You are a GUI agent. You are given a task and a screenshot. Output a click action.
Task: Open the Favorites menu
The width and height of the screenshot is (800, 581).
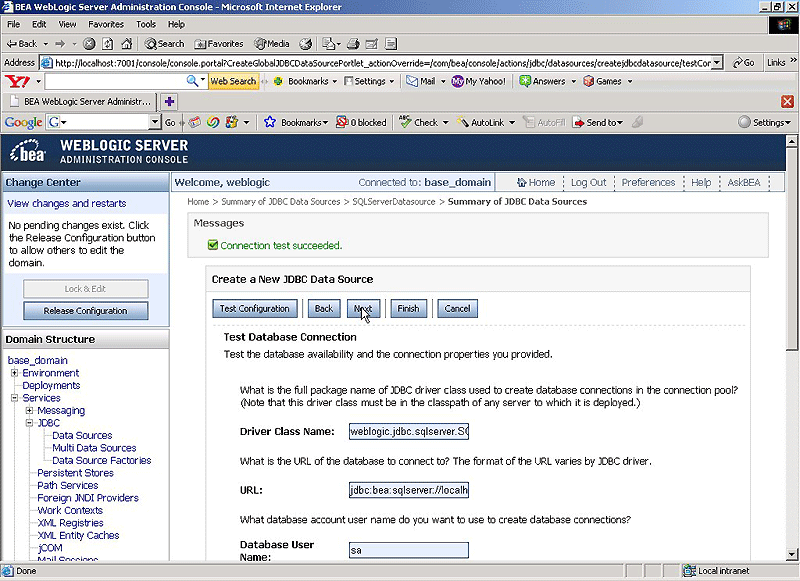(106, 24)
